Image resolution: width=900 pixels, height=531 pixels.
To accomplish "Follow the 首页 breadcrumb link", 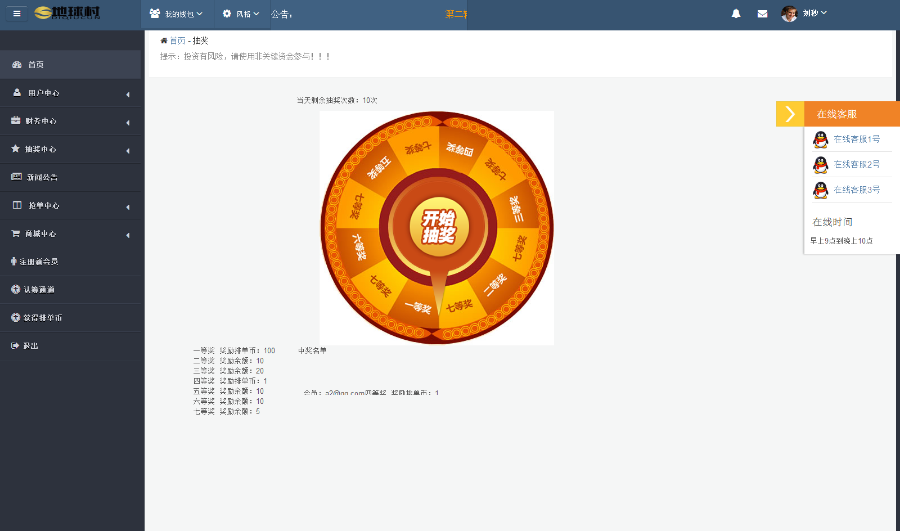I will click(x=177, y=41).
